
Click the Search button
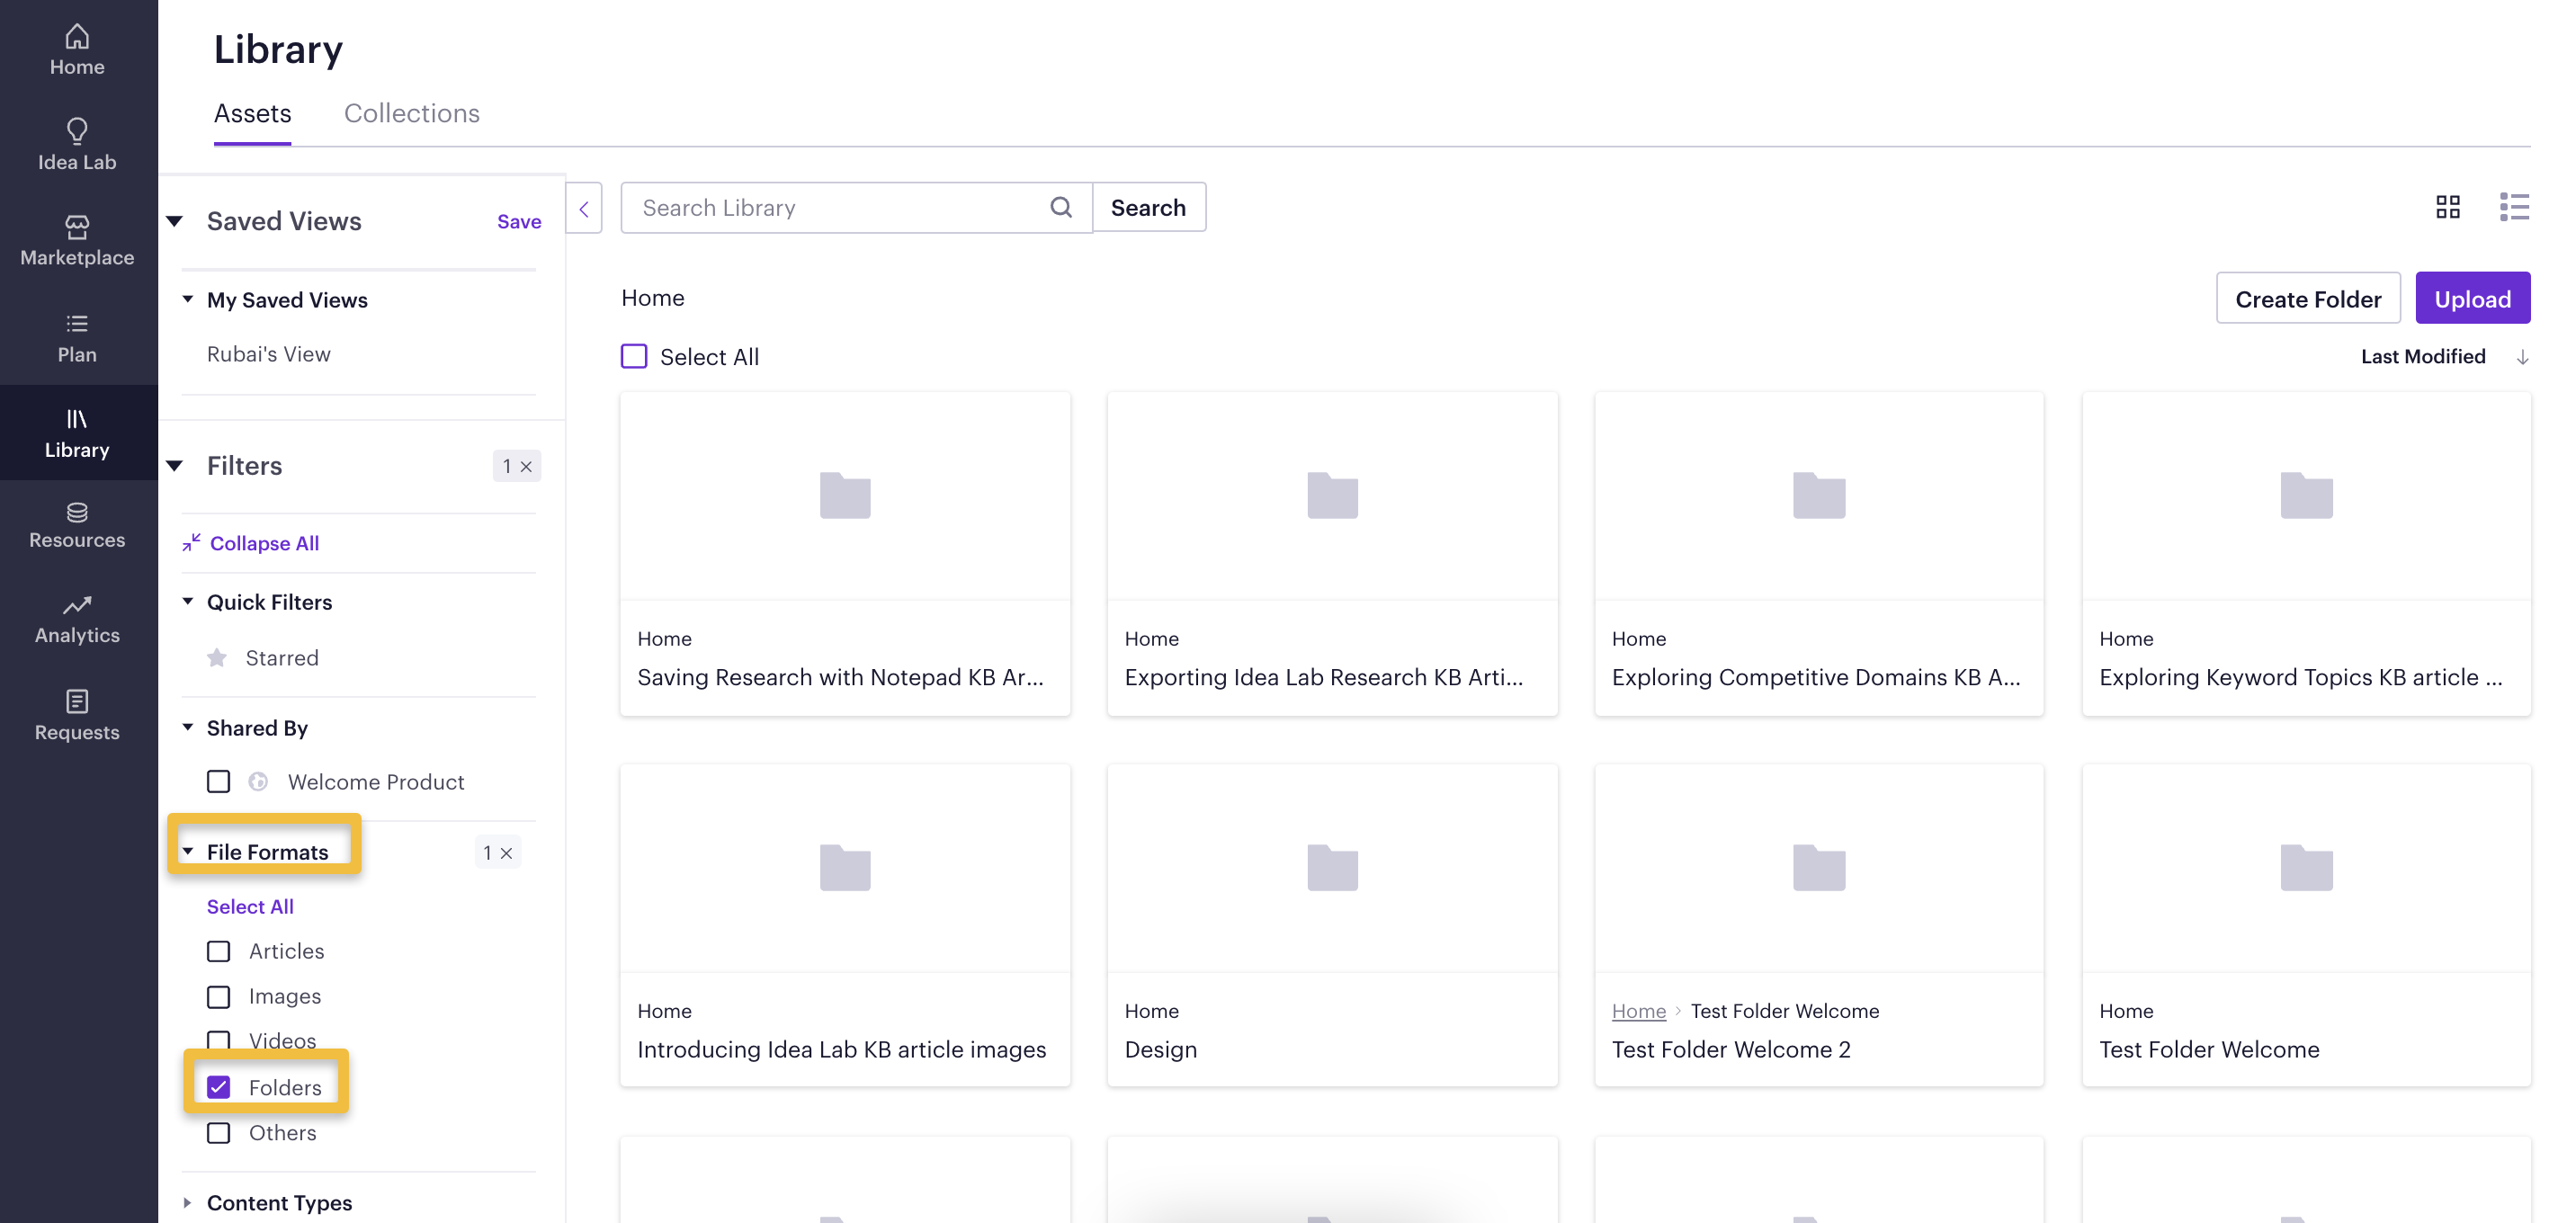[1148, 207]
